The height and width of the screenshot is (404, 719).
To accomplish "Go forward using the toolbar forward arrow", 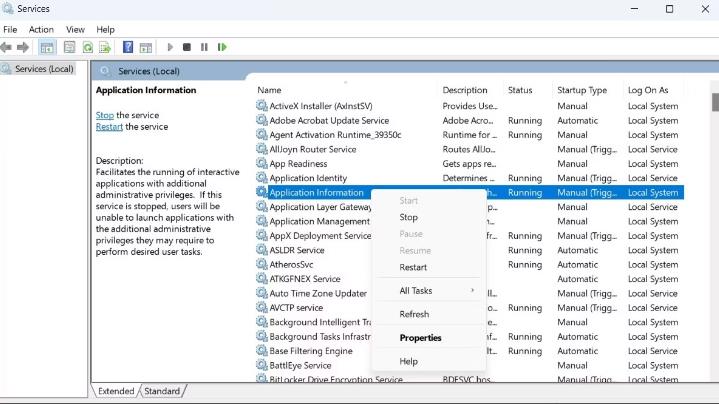I will pos(22,47).
